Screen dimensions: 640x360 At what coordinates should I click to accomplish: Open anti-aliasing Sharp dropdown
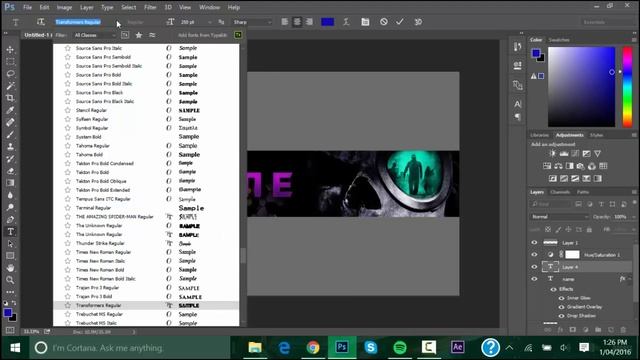coord(252,22)
